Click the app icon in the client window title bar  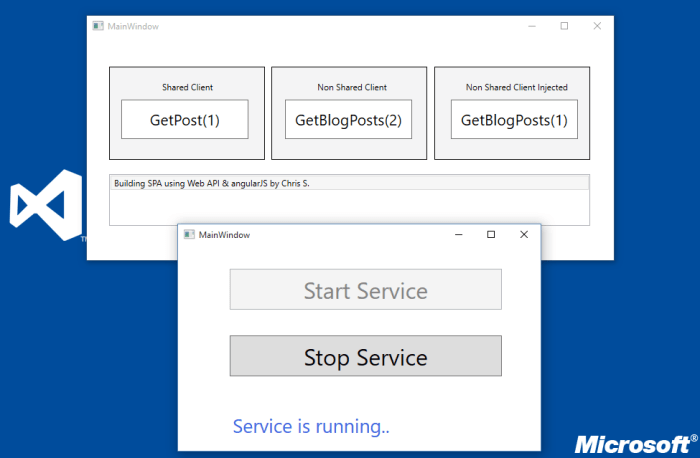click(98, 26)
